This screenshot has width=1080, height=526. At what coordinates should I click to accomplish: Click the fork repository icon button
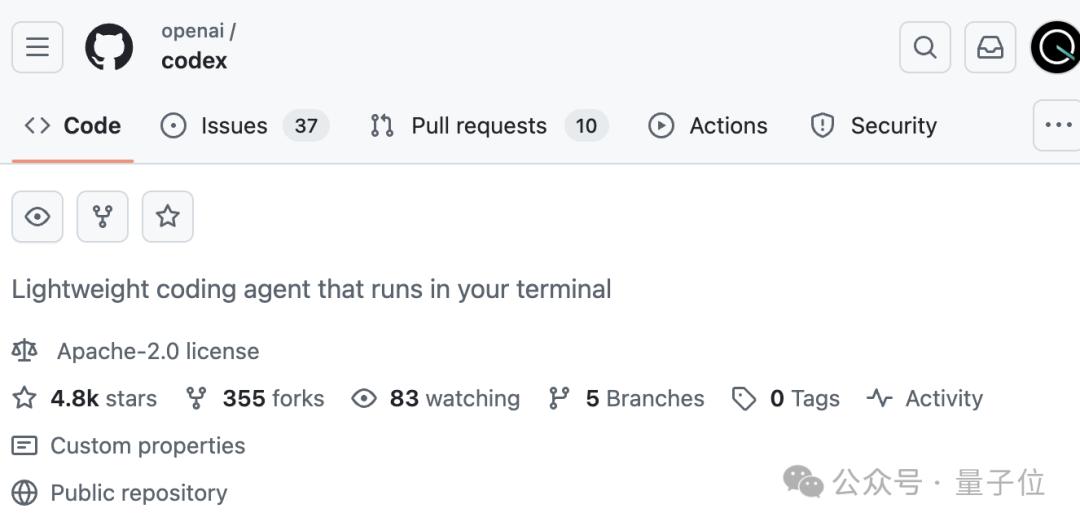[103, 216]
